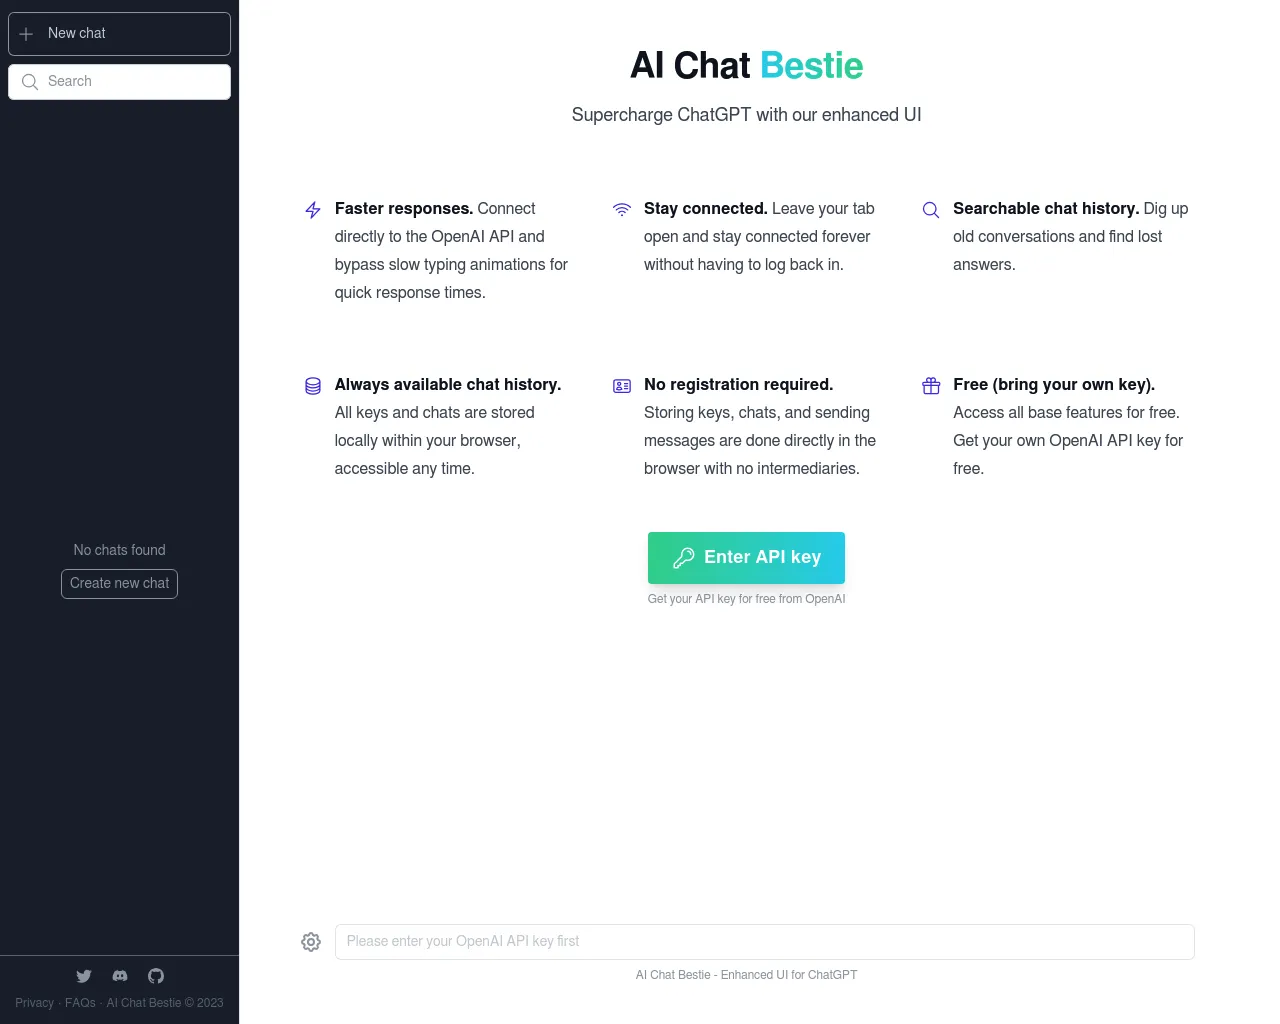The height and width of the screenshot is (1024, 1280).
Task: Click the search magnifier in the sidebar
Action: tap(30, 81)
